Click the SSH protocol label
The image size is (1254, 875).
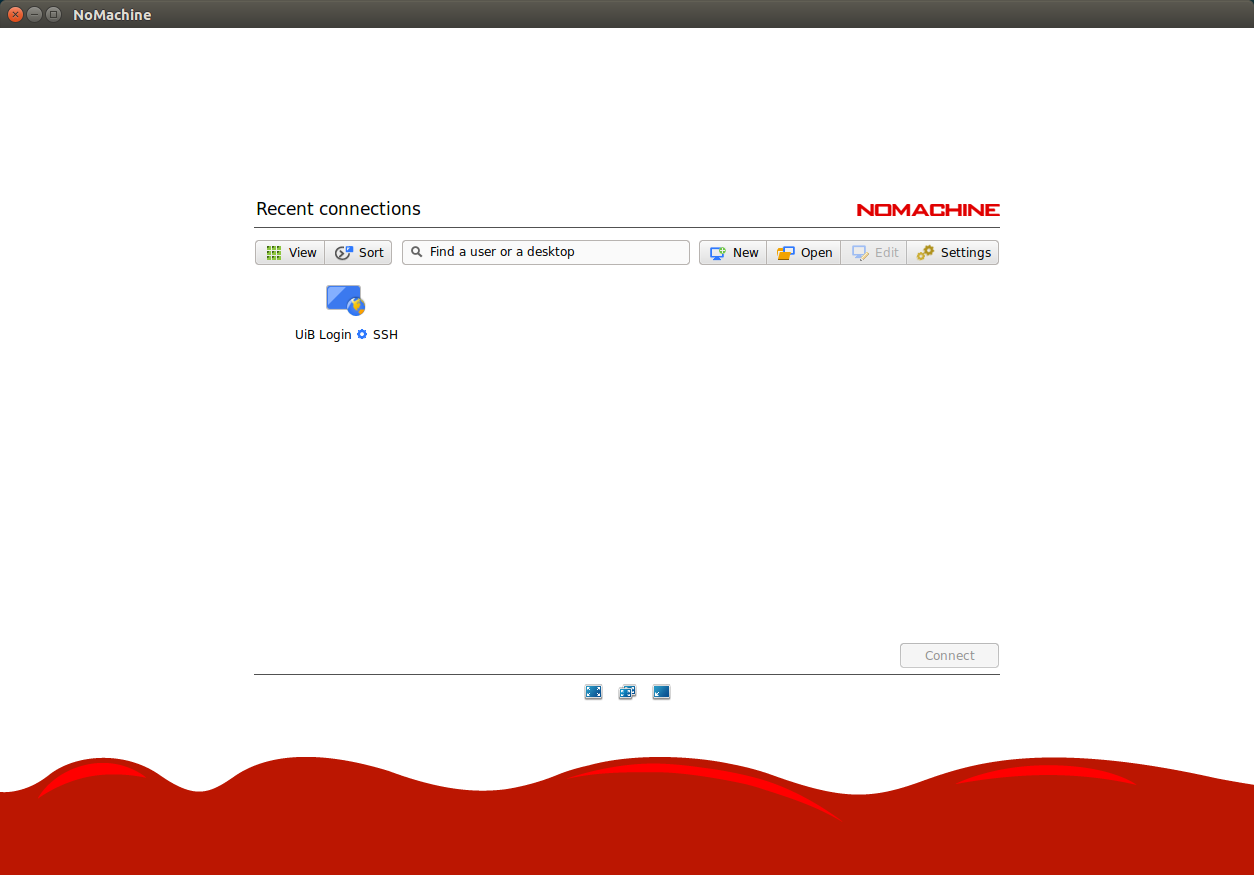coord(385,335)
